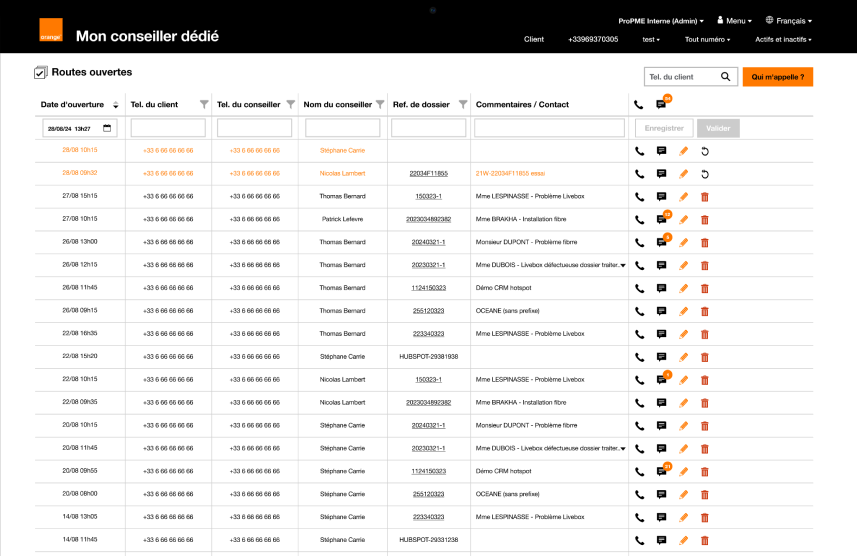
Task: Delete the 20/08 08h00 route
Action: click(705, 495)
